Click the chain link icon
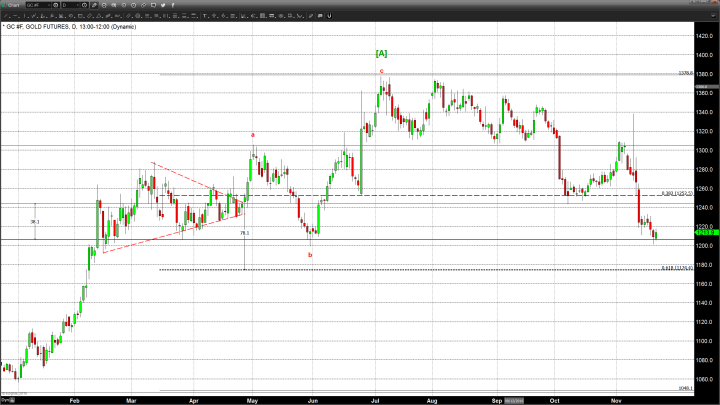 pyautogui.click(x=143, y=5)
